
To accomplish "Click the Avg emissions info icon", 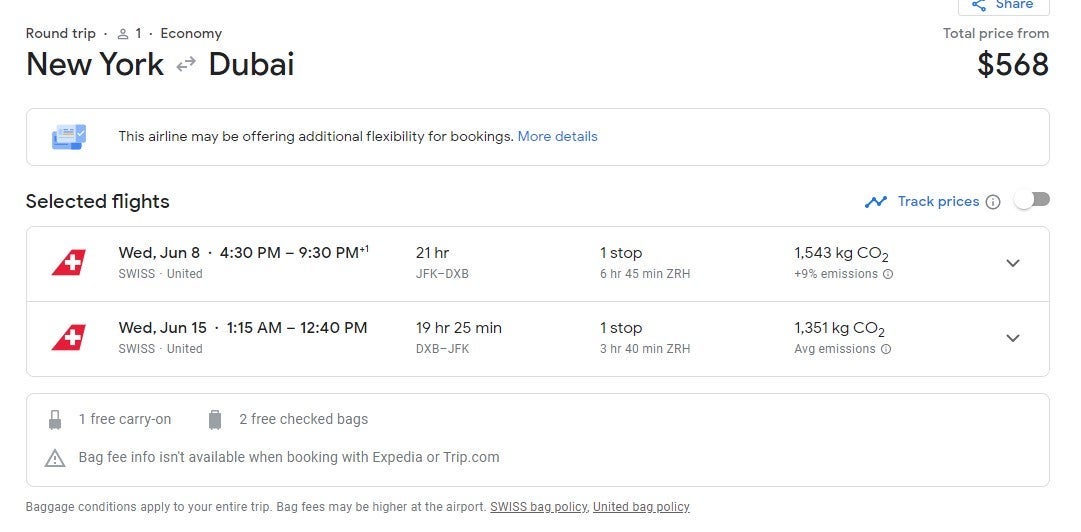I will (x=886, y=349).
